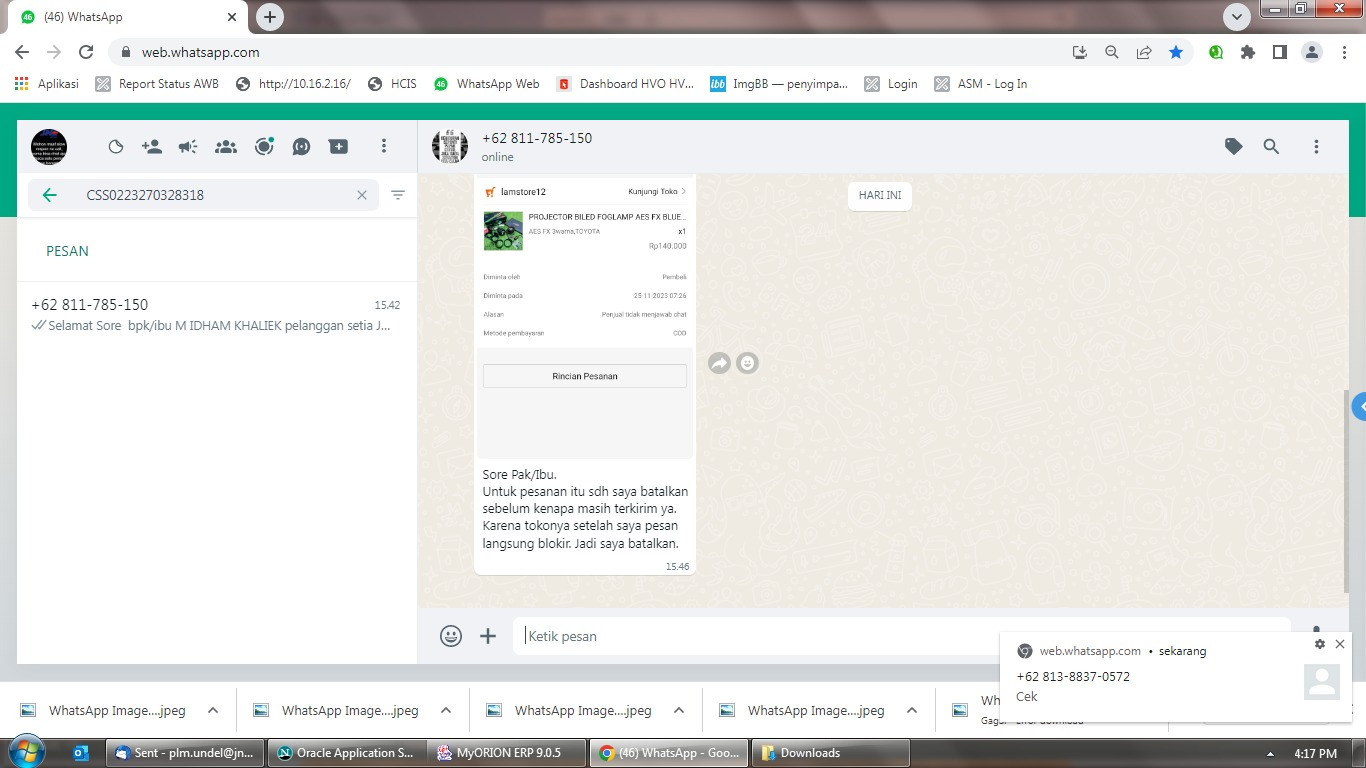Open the Communities group icon
This screenshot has height=768, width=1366.
pos(226,147)
